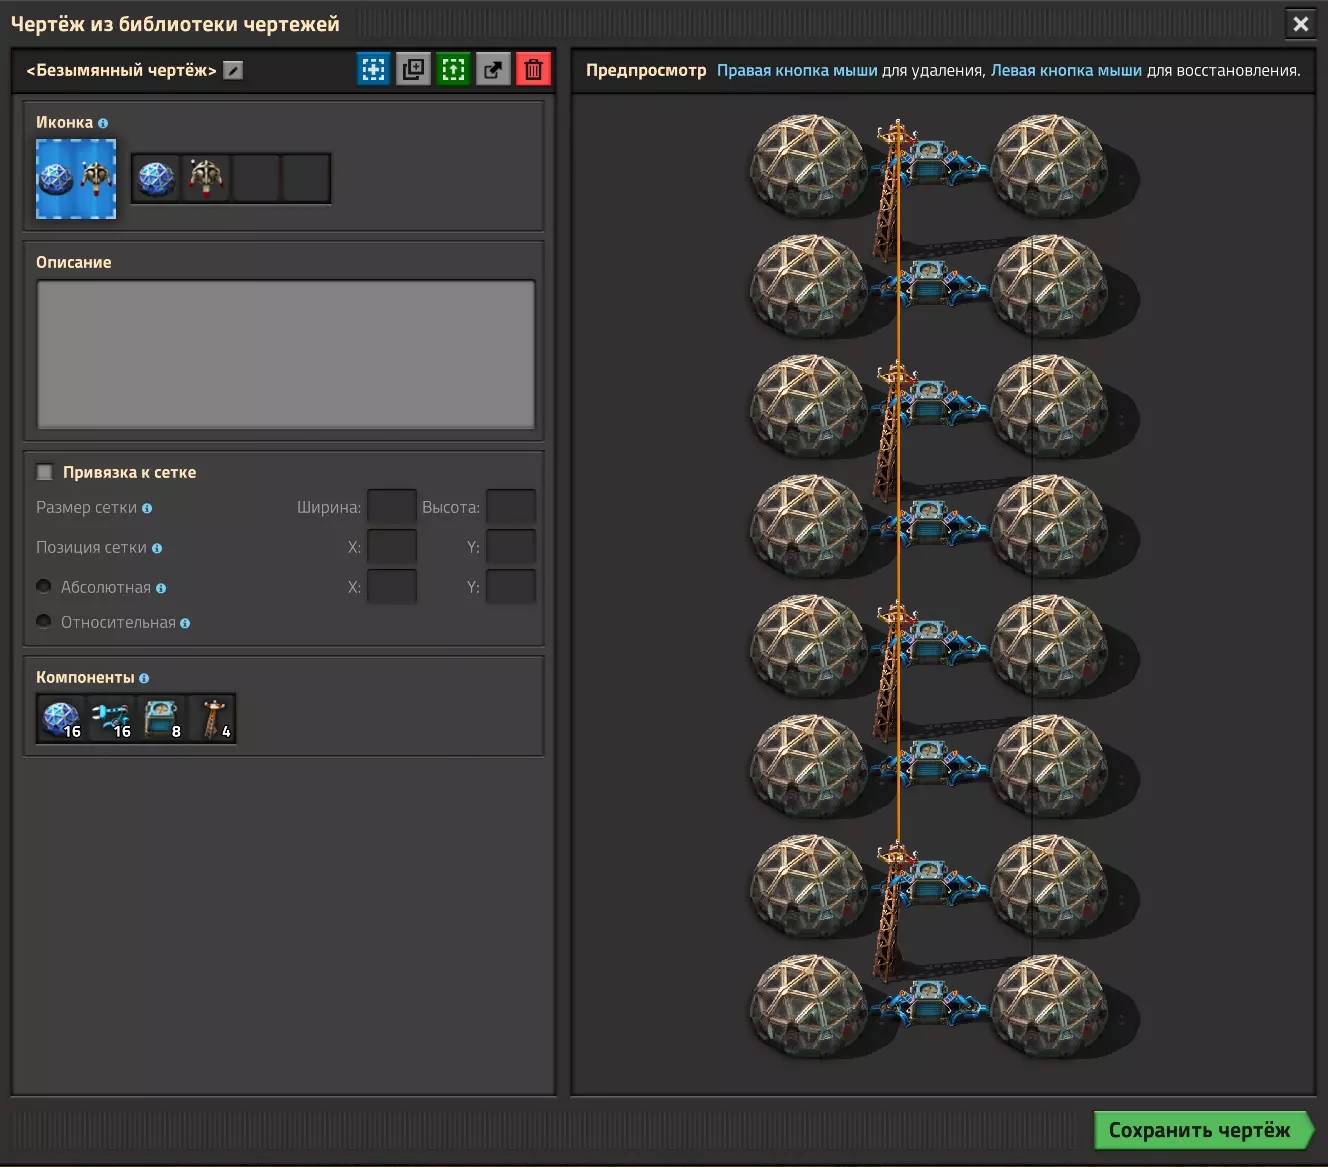This screenshot has width=1328, height=1167.
Task: Open the info icon beside Абсолютная
Action: [161, 588]
